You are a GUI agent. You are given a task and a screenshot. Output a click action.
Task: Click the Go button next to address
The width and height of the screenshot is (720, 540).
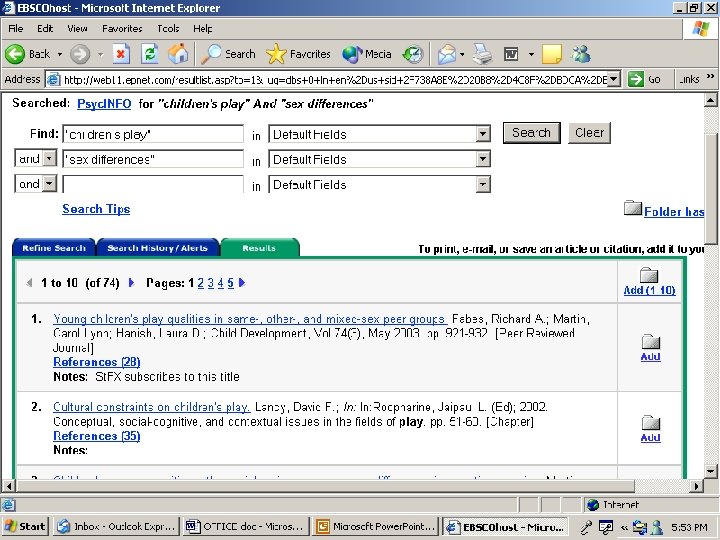pos(644,79)
